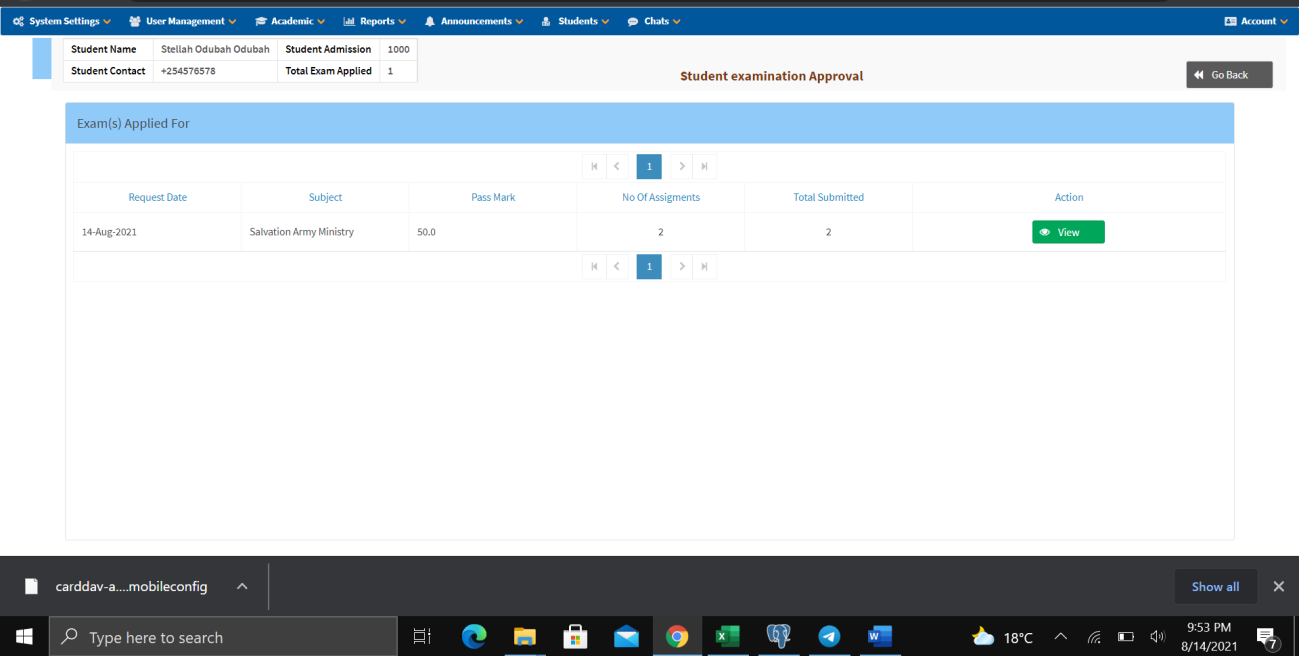Click next page arrow in top paginator

[682, 167]
